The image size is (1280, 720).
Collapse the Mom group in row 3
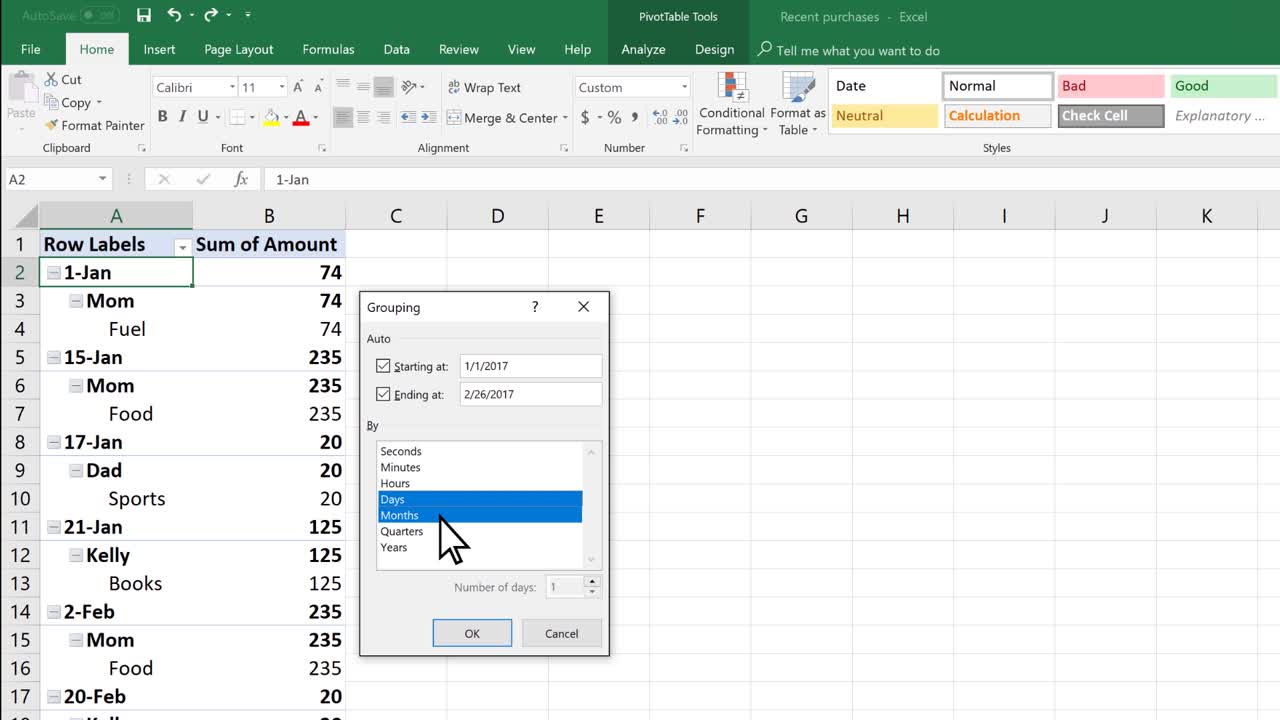(x=76, y=300)
